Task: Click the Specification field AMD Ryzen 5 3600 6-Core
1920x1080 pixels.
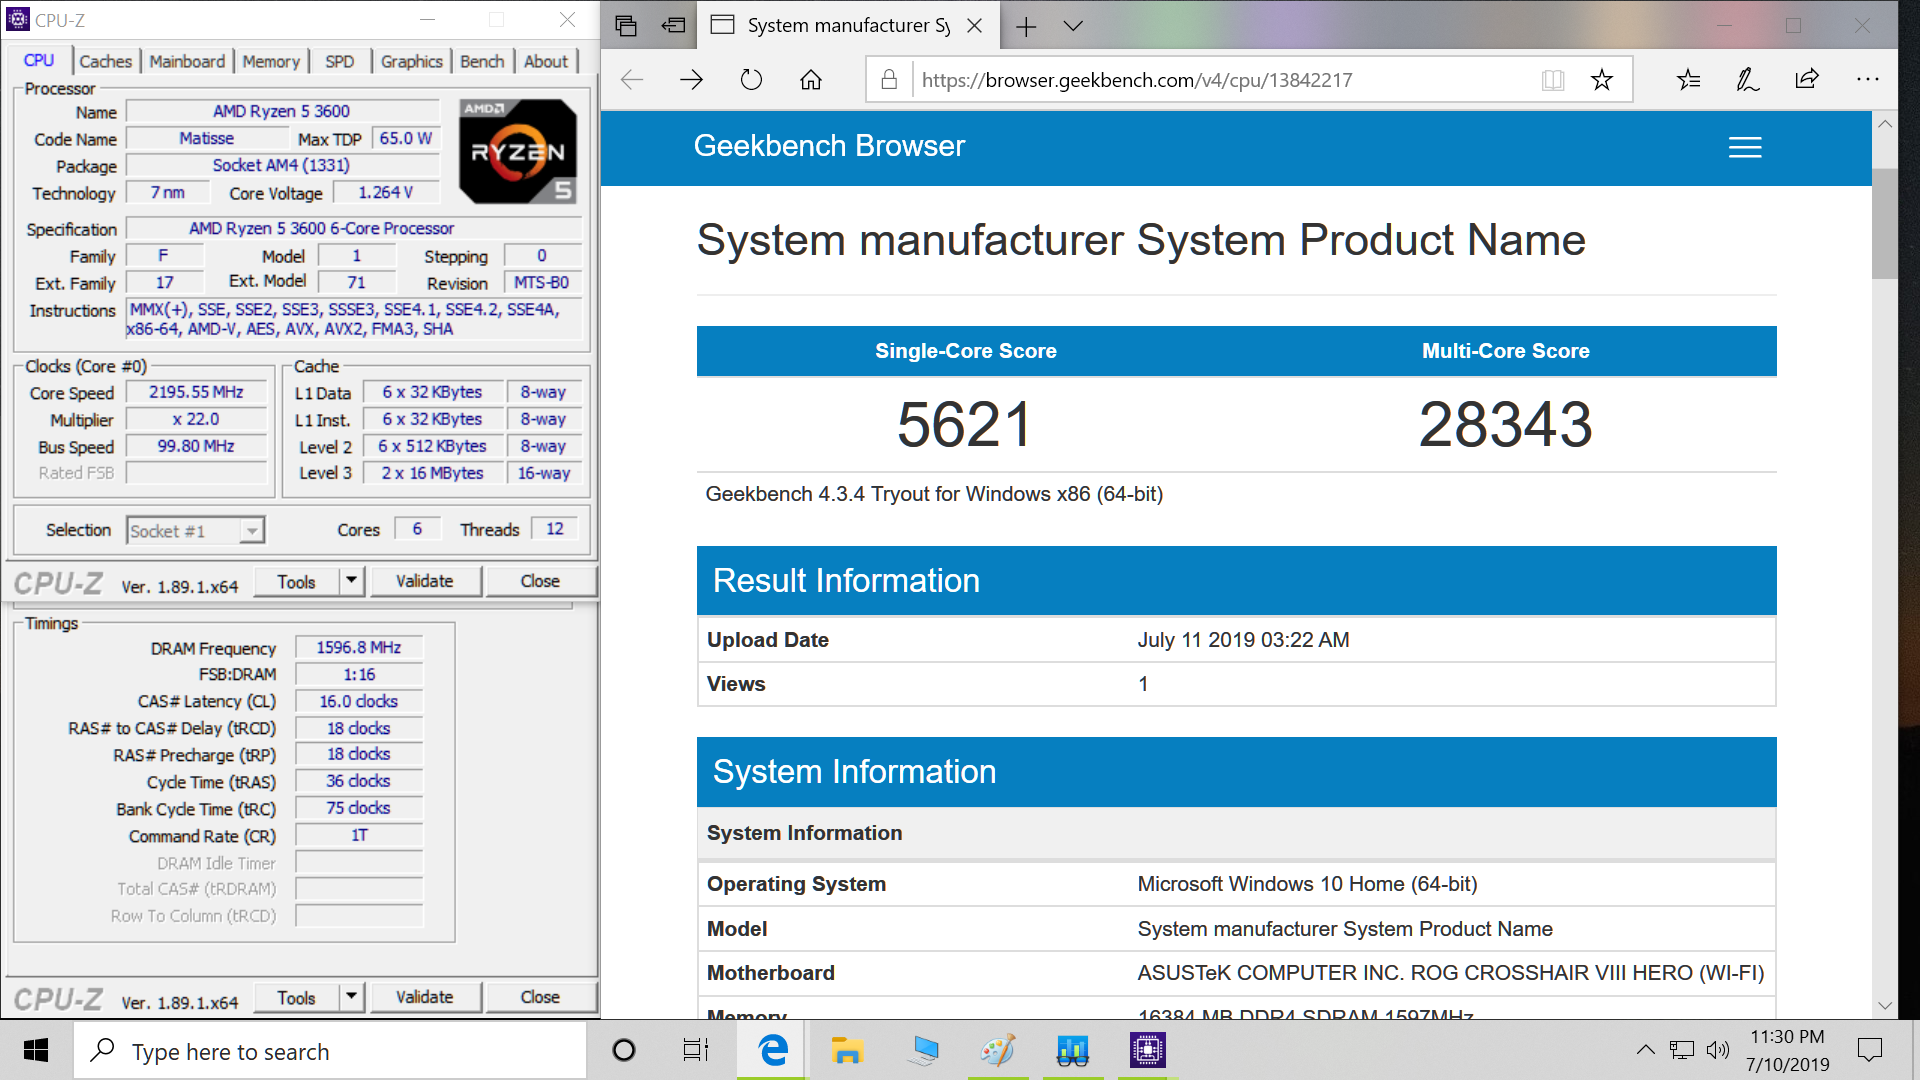Action: point(354,229)
